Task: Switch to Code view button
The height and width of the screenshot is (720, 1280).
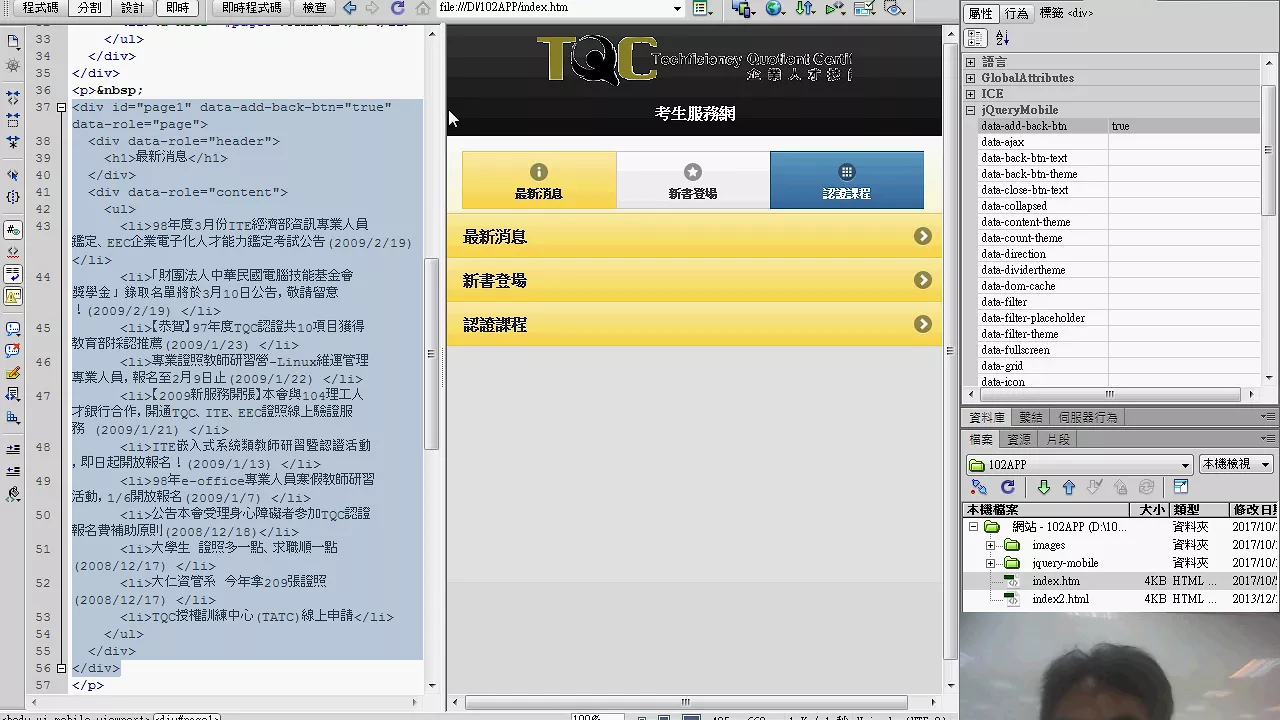Action: tap(39, 7)
